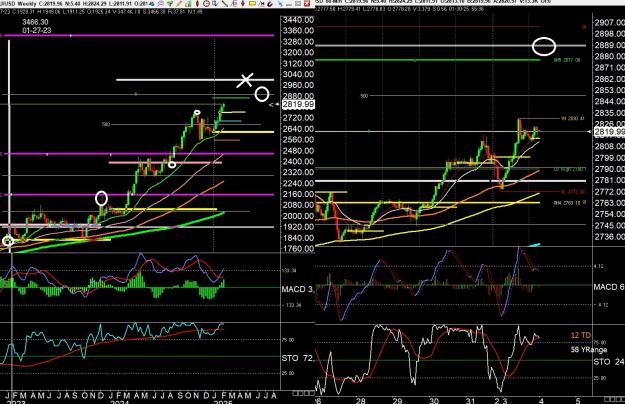The width and height of the screenshot is (625, 404).
Task: Click date 31 on the intraday time axis
Action: coord(471,400)
